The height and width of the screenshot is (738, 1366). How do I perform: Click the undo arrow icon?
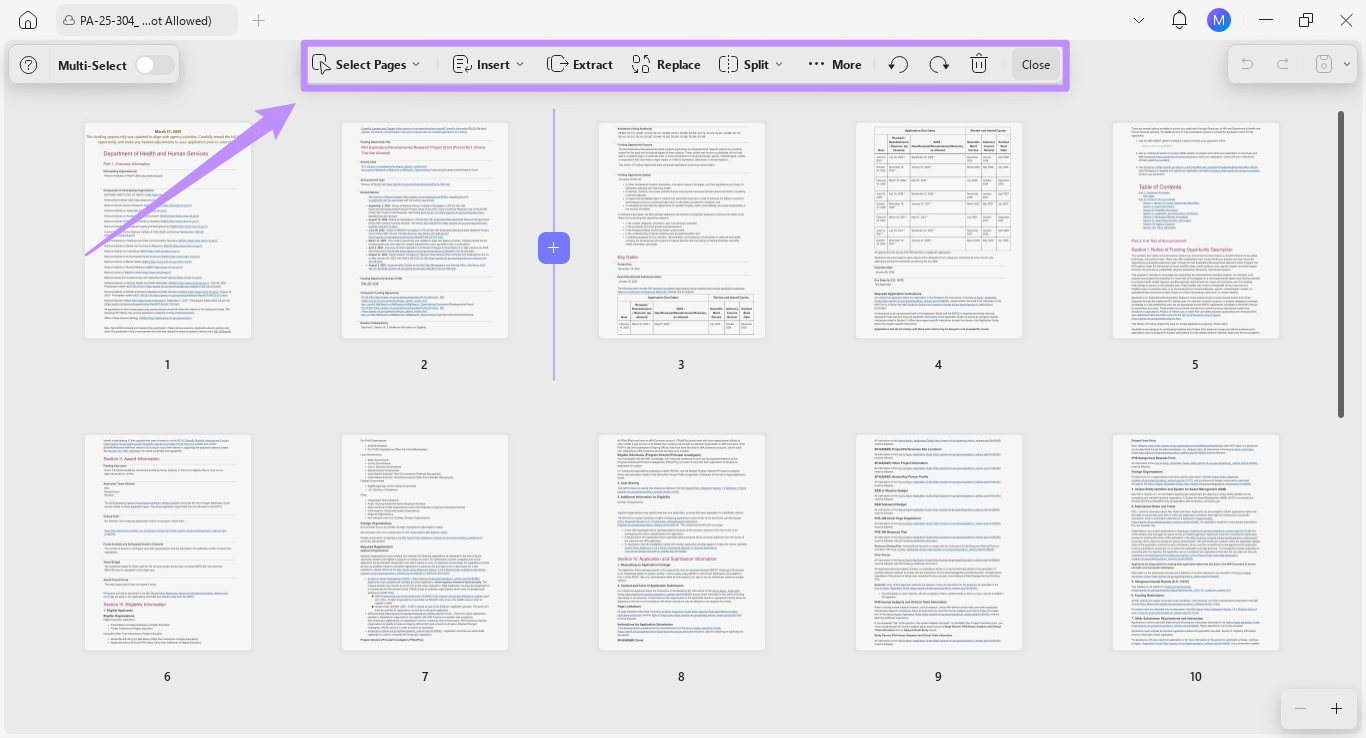pyautogui.click(x=1247, y=65)
